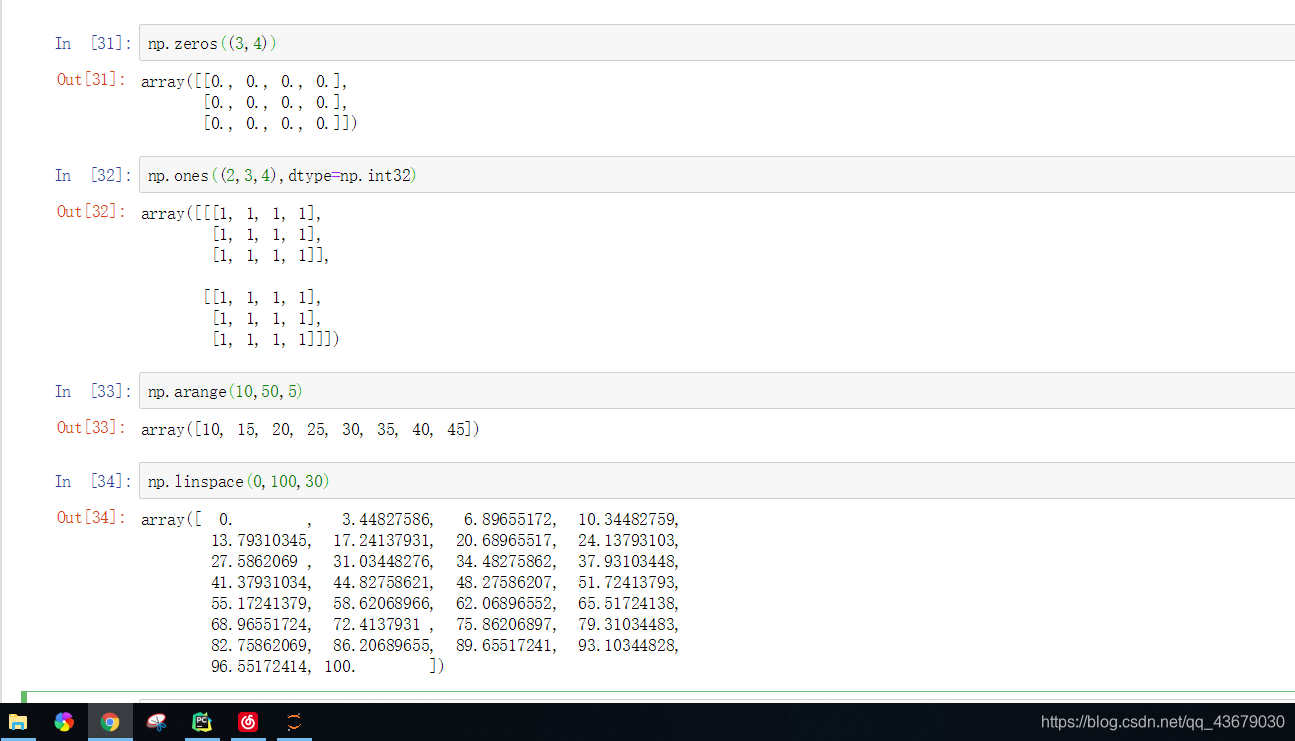The width and height of the screenshot is (1295, 741).
Task: Open PyCharm from the taskbar
Action: (202, 722)
